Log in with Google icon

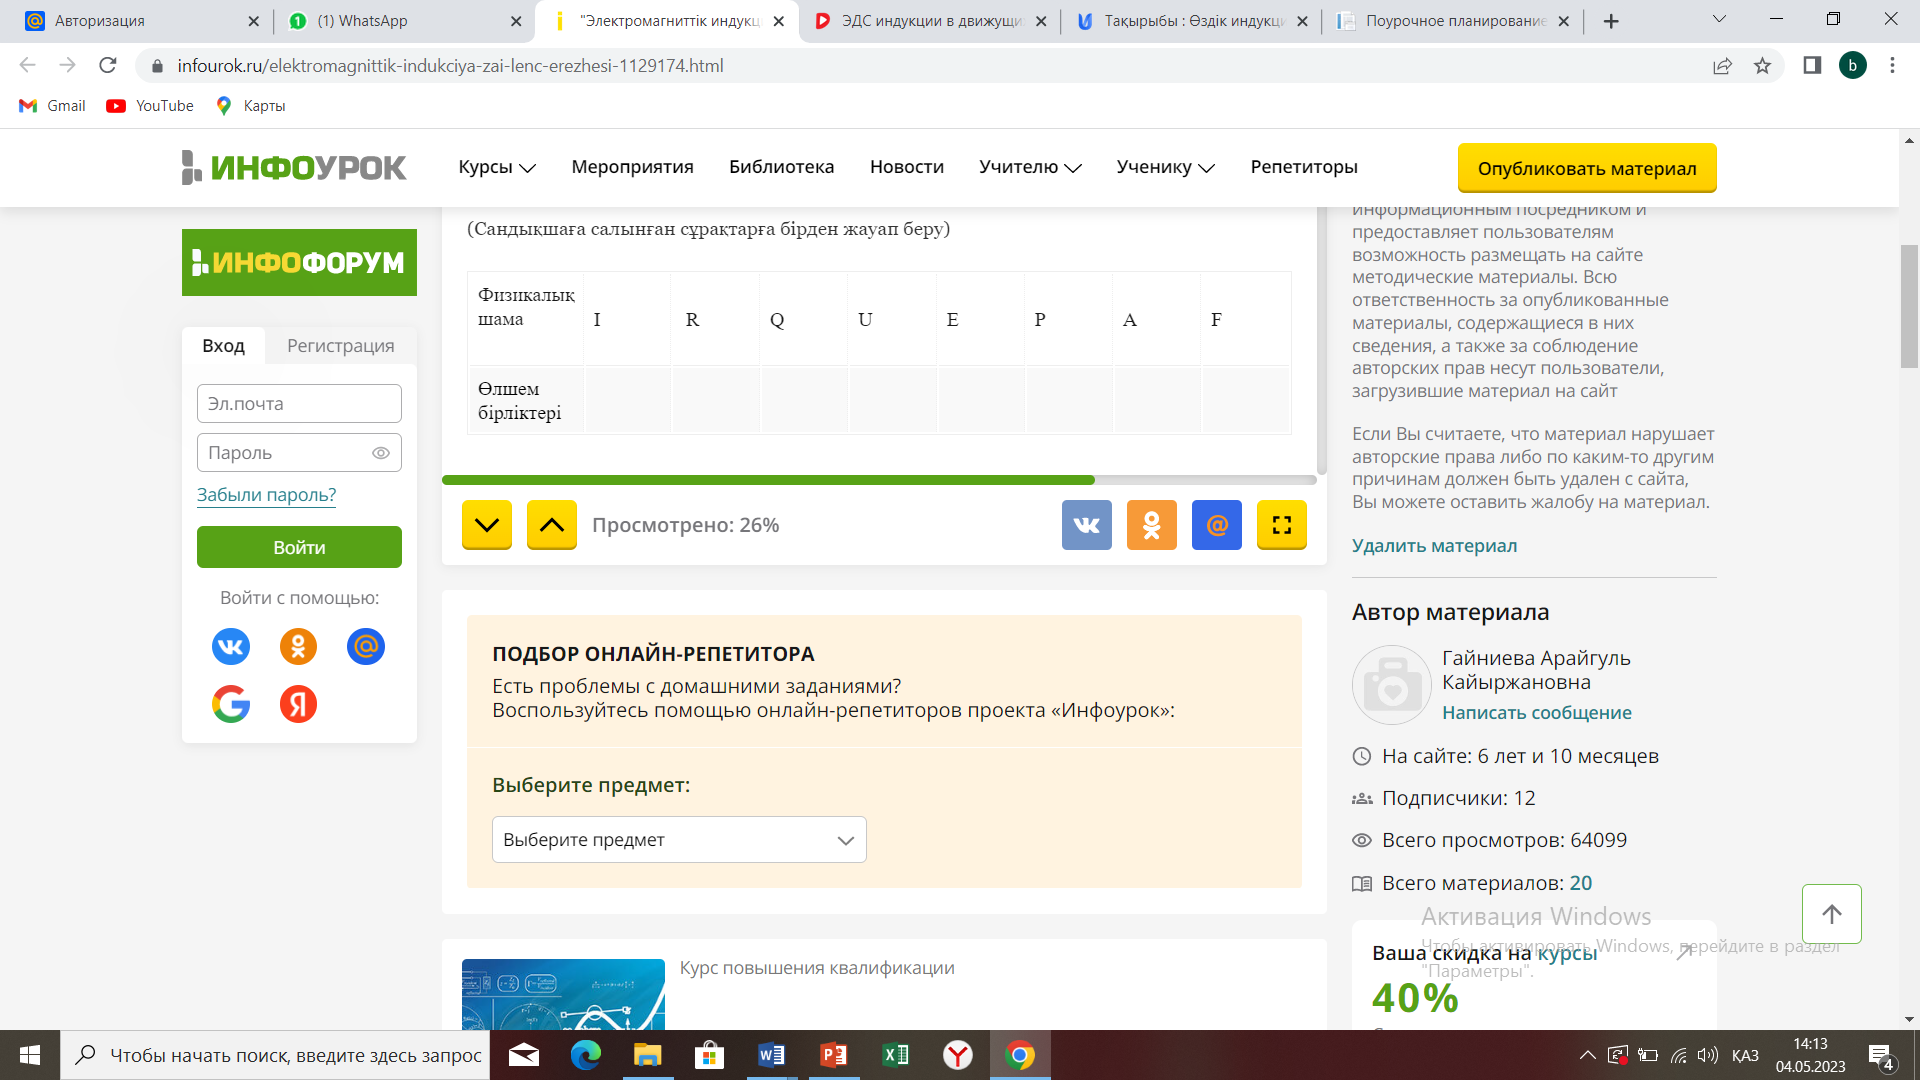click(231, 704)
